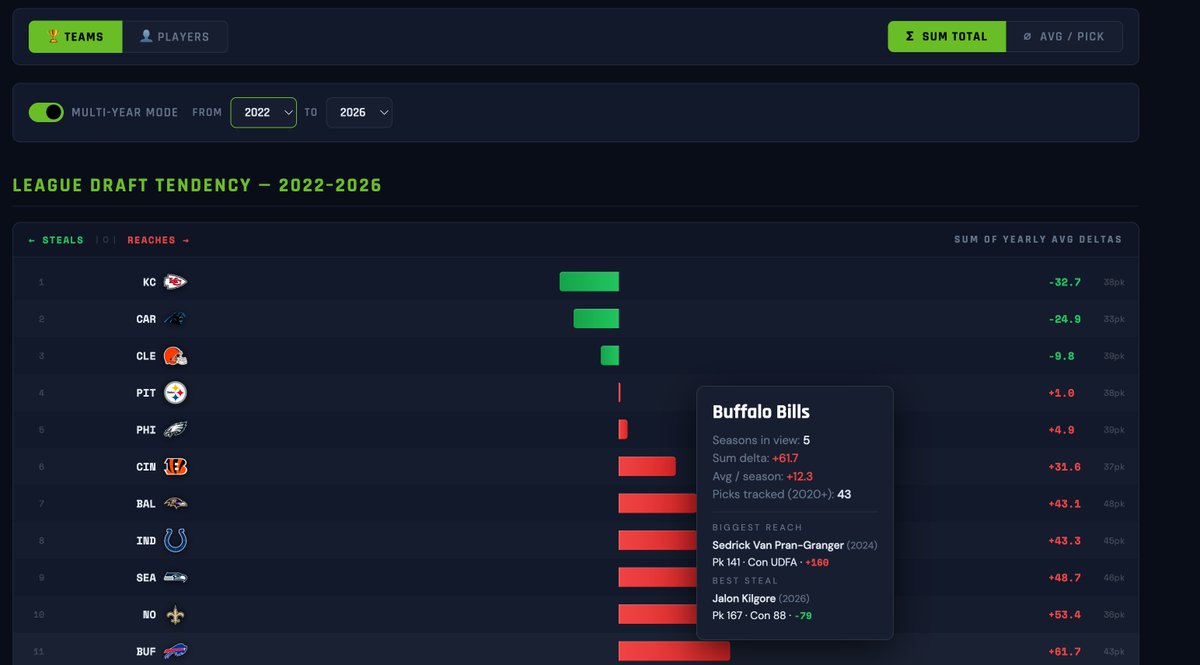The image size is (1200, 665).
Task: Click the Steals legend label
Action: pos(56,240)
